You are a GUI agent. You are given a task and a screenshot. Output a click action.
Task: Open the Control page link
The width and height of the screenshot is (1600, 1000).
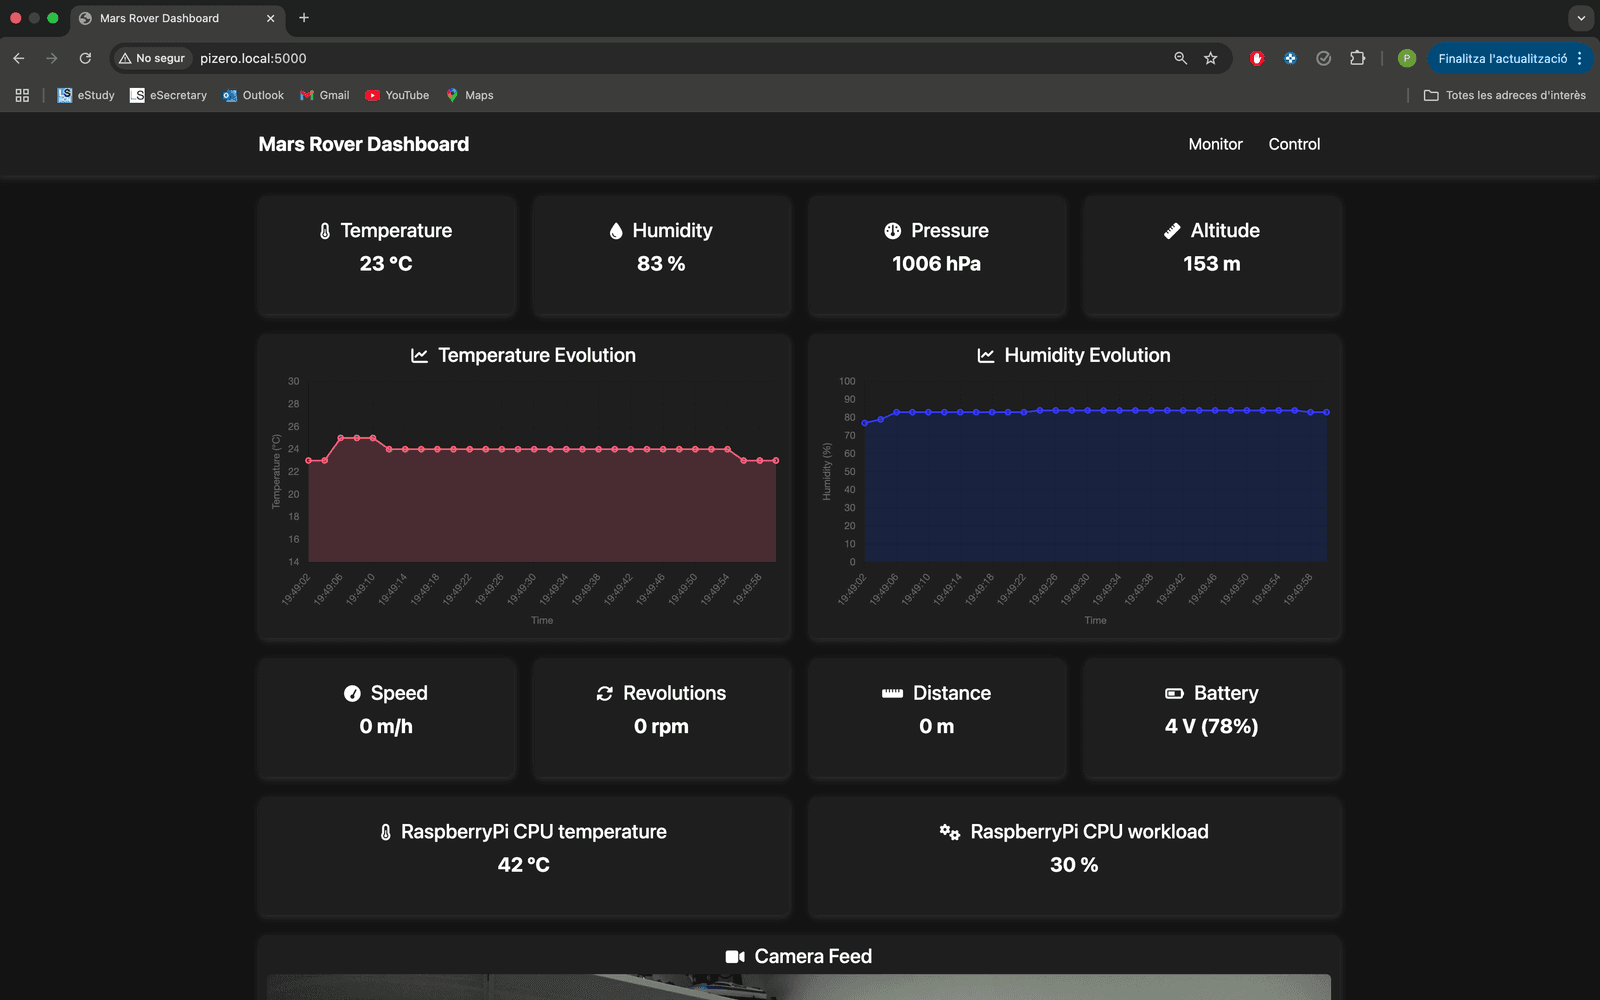point(1294,144)
